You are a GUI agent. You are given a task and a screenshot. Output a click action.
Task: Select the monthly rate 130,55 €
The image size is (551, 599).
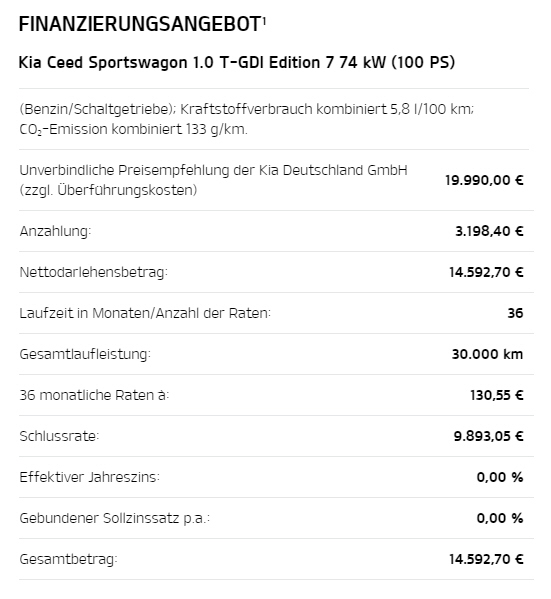(496, 395)
